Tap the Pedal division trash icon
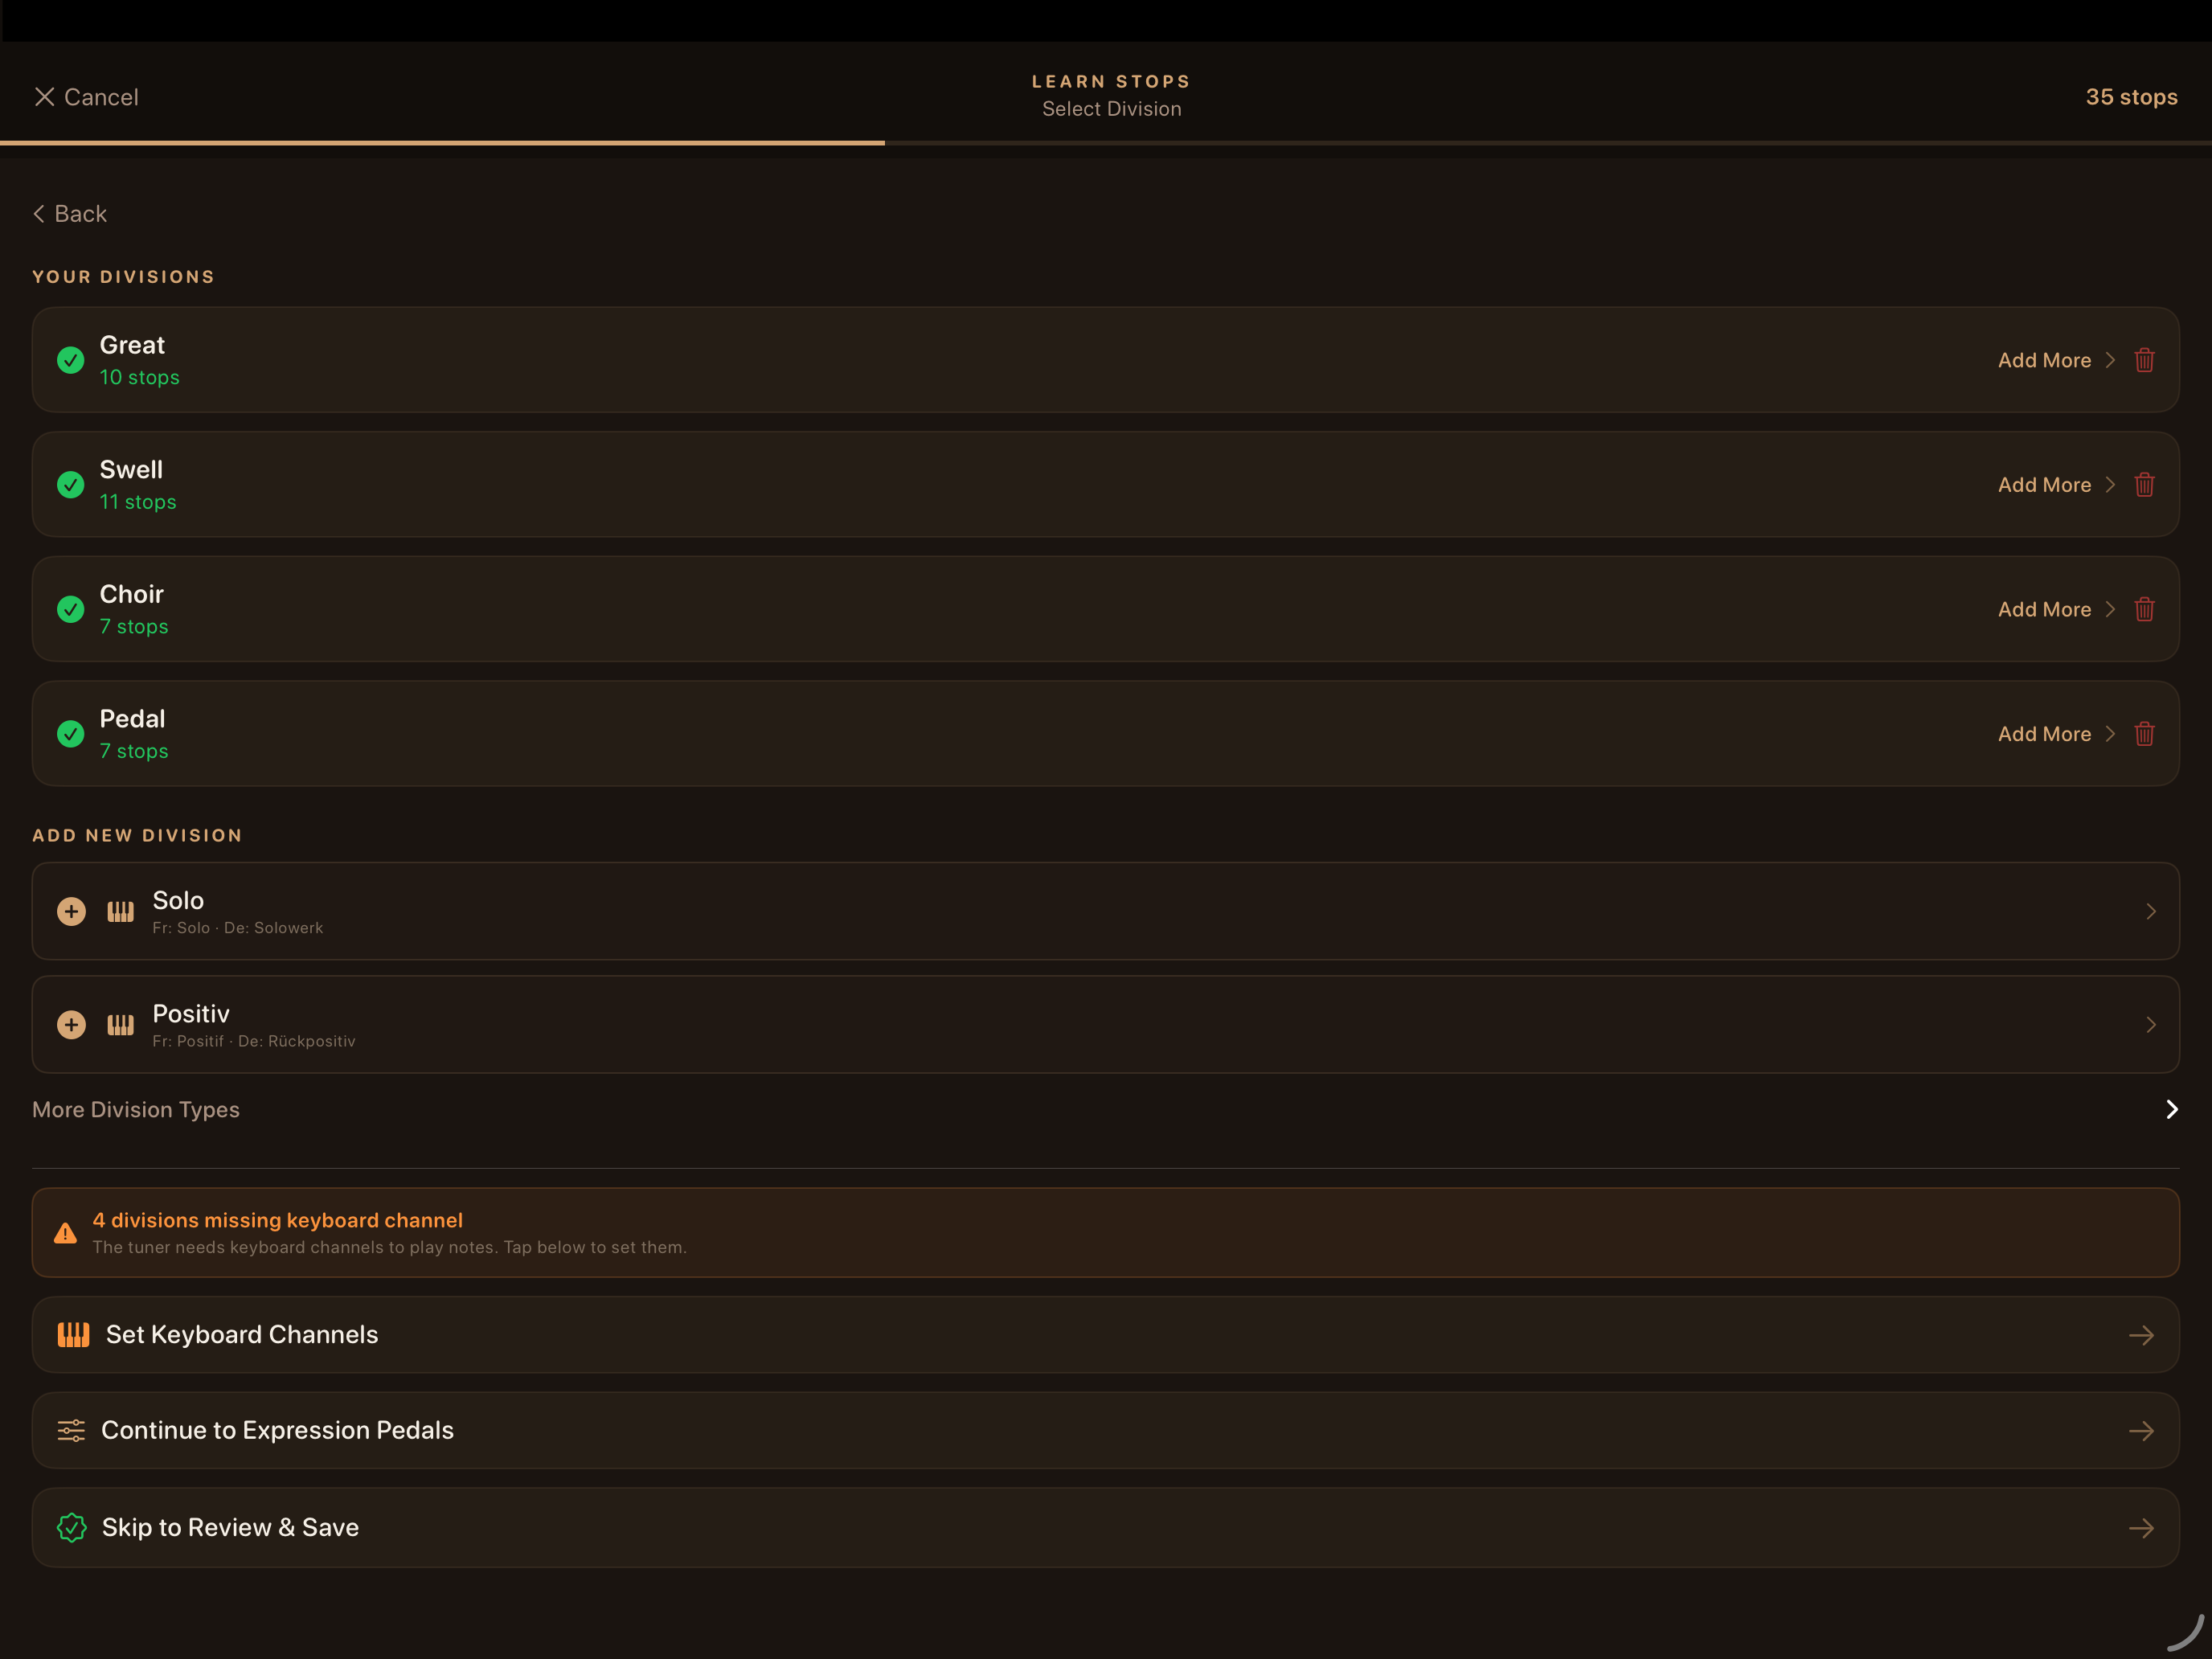 pos(2144,734)
